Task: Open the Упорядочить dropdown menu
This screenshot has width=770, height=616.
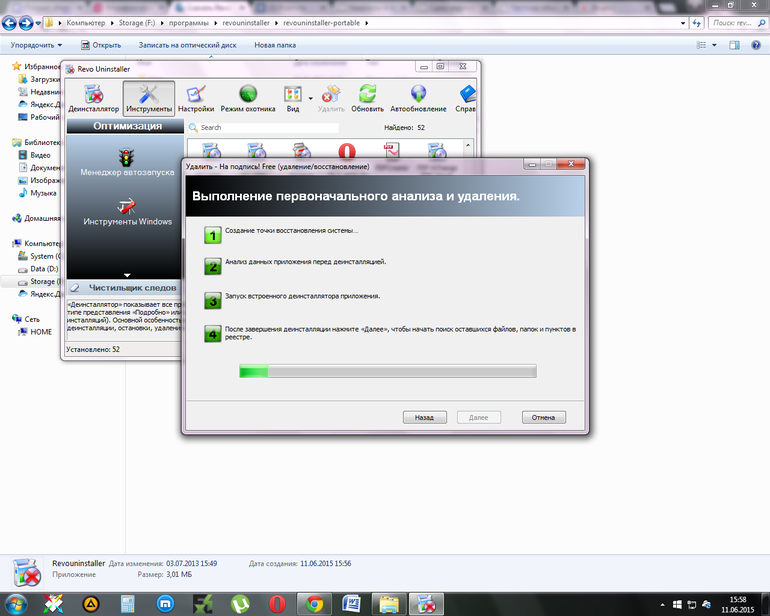Action: 36,45
